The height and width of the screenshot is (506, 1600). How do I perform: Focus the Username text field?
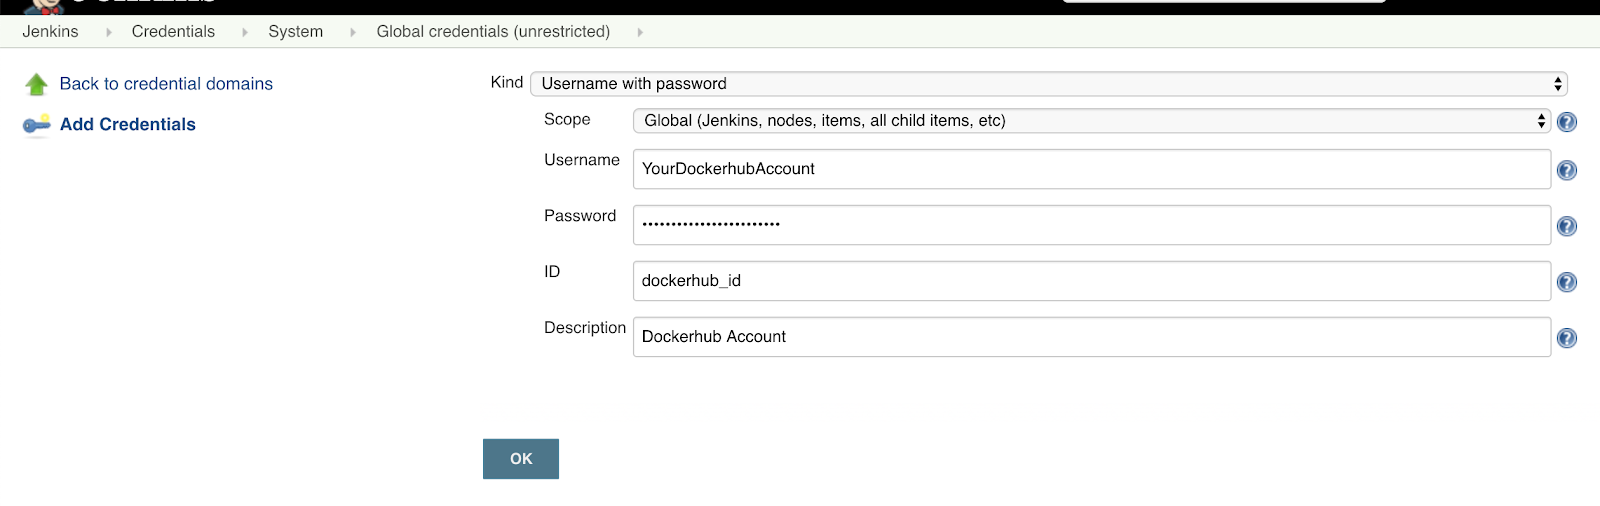pos(1091,169)
